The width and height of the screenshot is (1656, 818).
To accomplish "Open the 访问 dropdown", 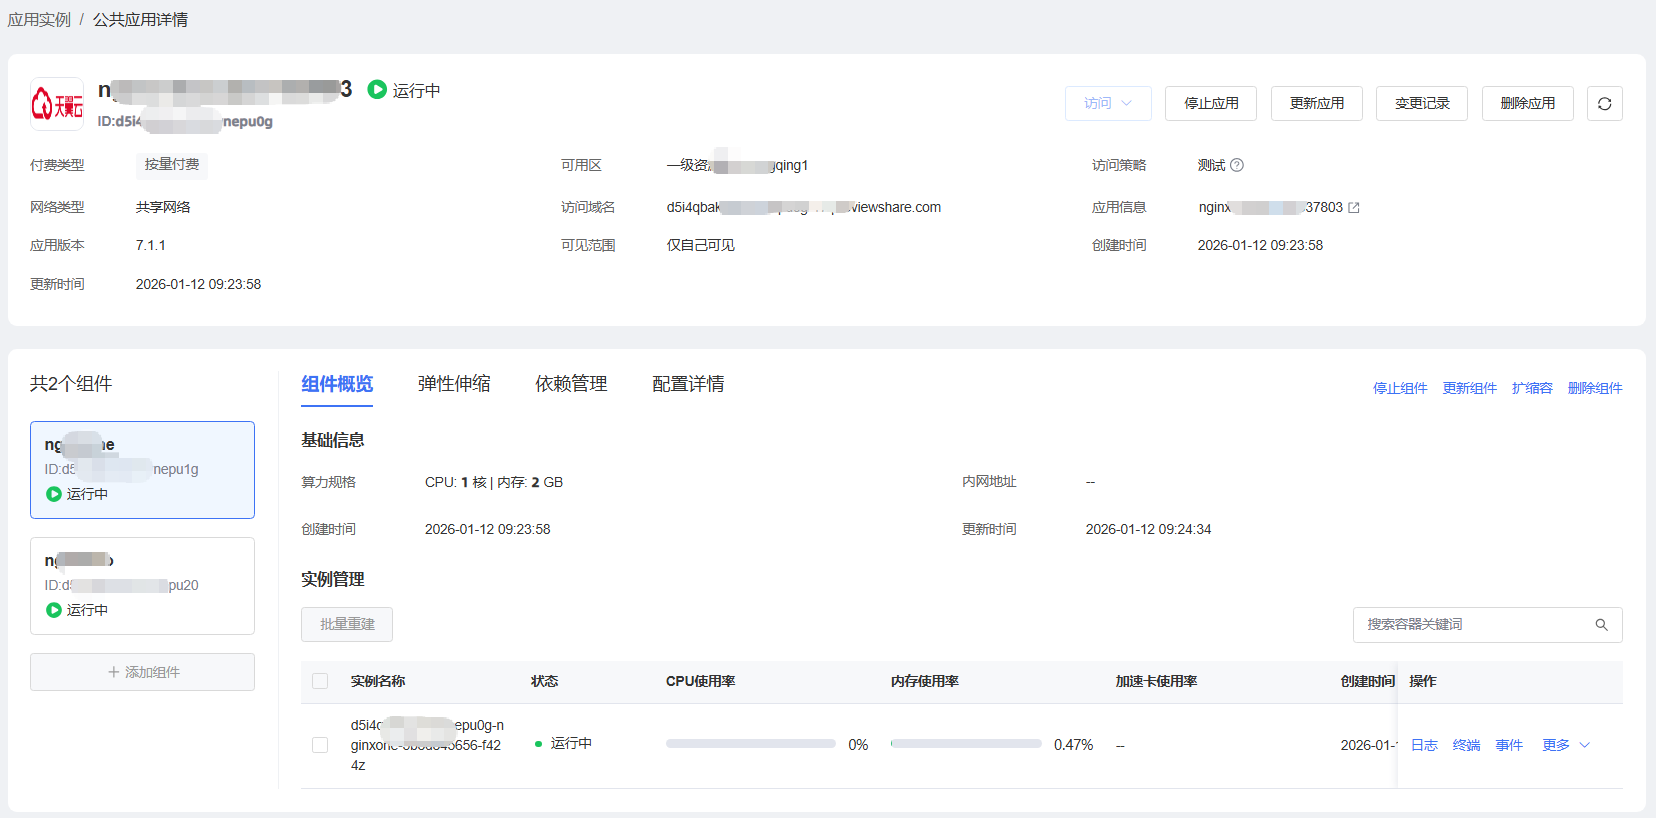I will (x=1107, y=104).
